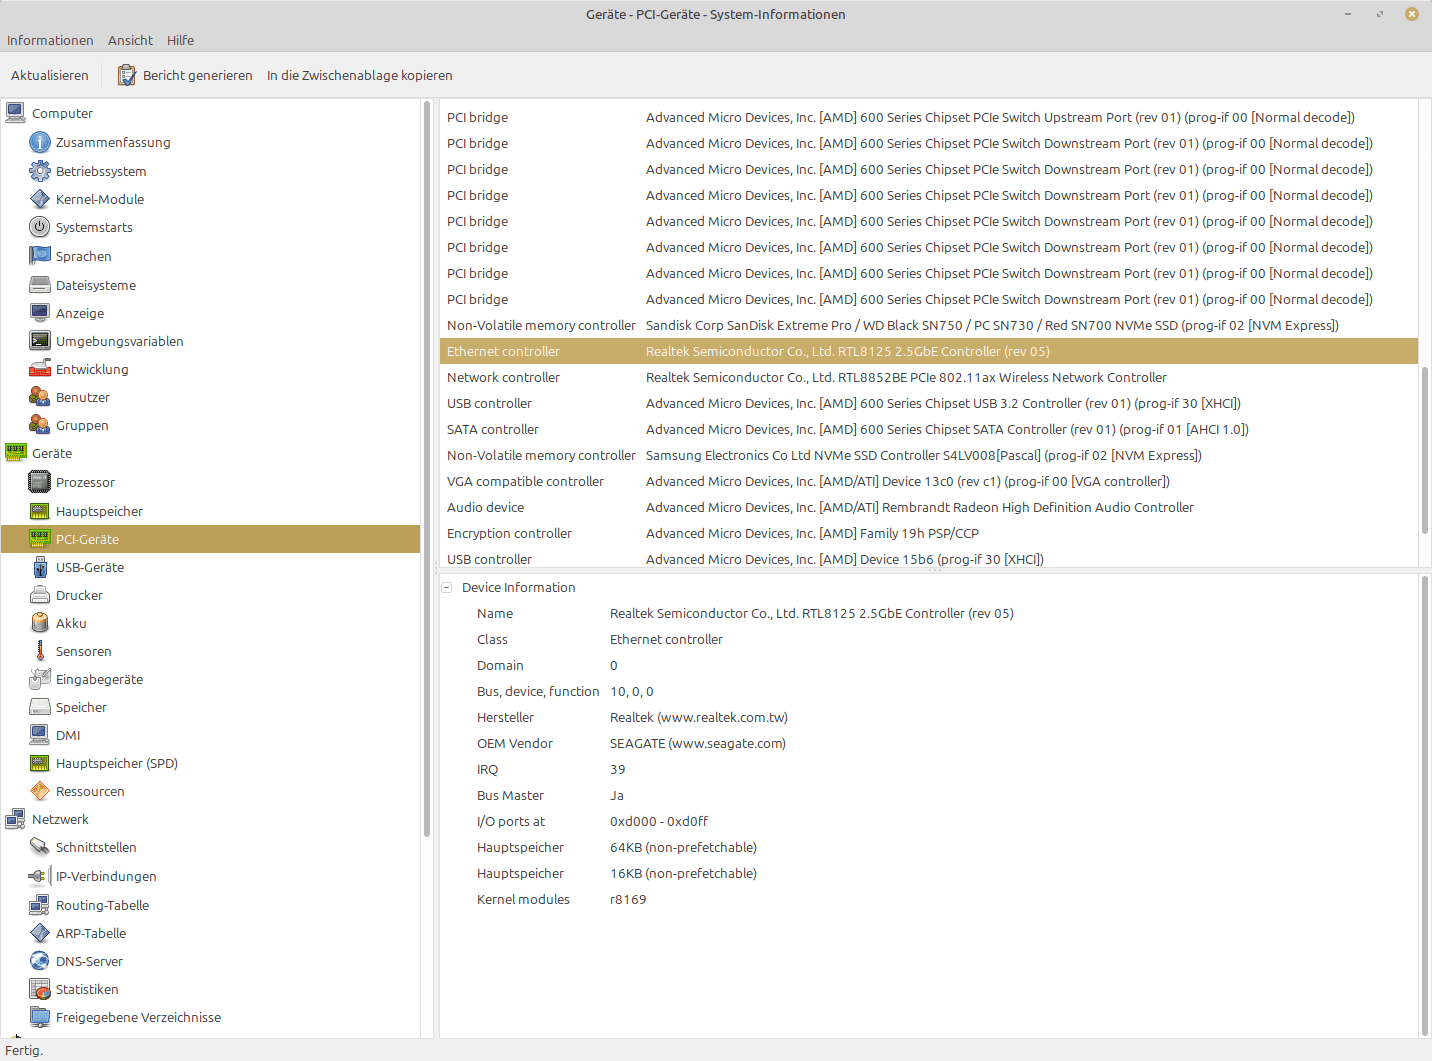This screenshot has width=1432, height=1061.
Task: Click the PCI device list scrollbar
Action: 1424,450
